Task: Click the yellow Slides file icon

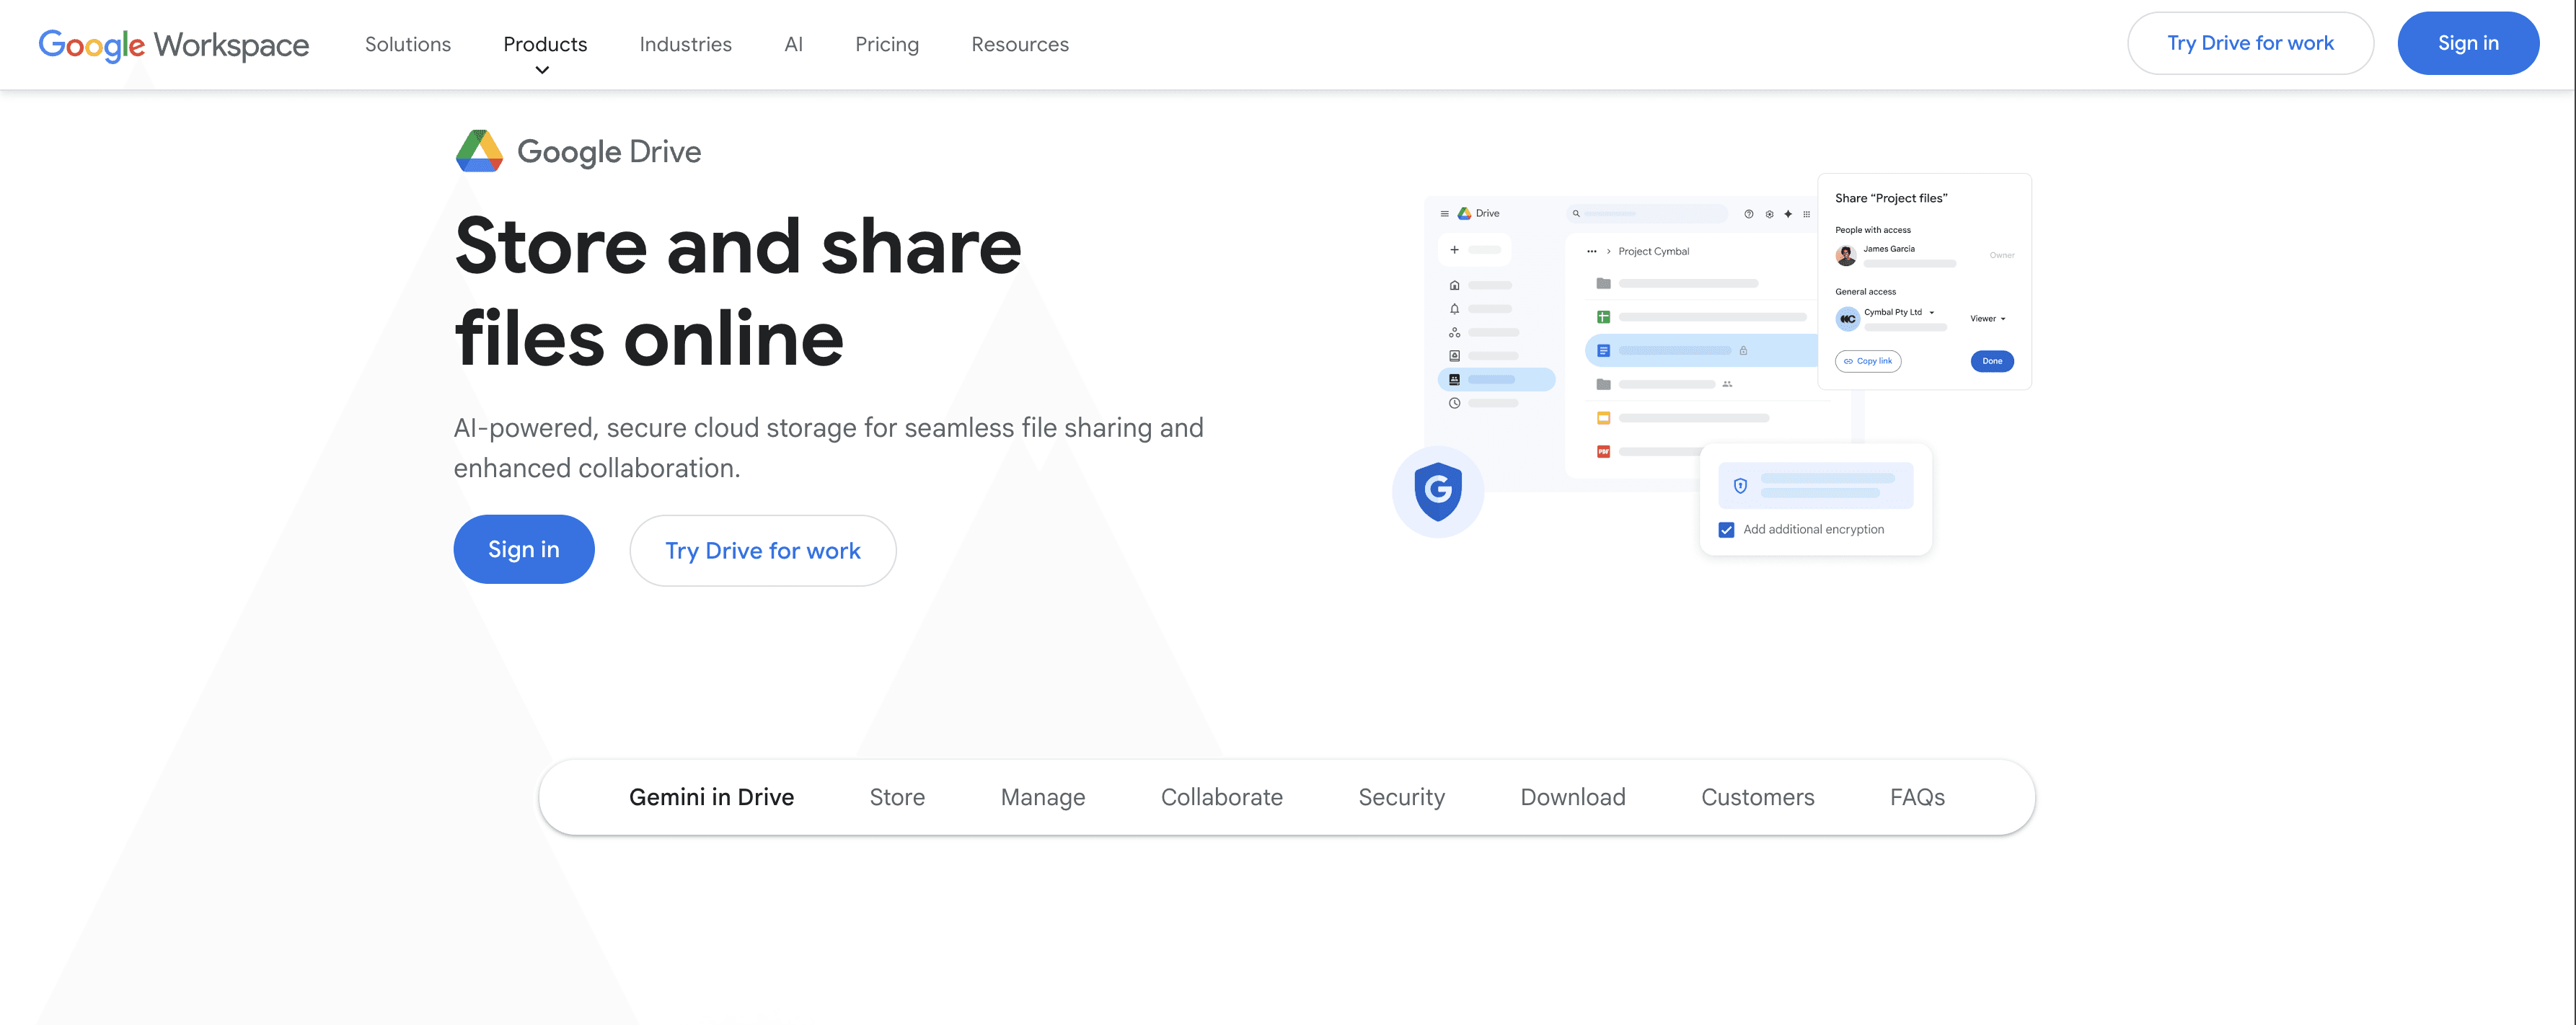Action: pyautogui.click(x=1603, y=418)
